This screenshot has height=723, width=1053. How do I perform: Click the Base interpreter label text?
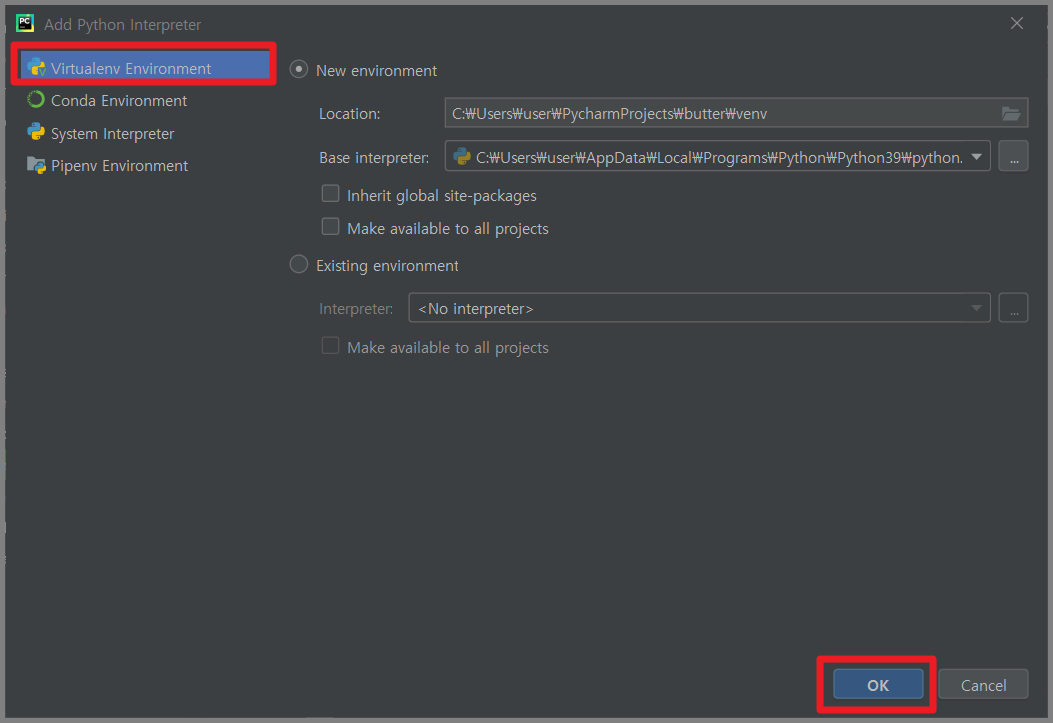point(374,158)
